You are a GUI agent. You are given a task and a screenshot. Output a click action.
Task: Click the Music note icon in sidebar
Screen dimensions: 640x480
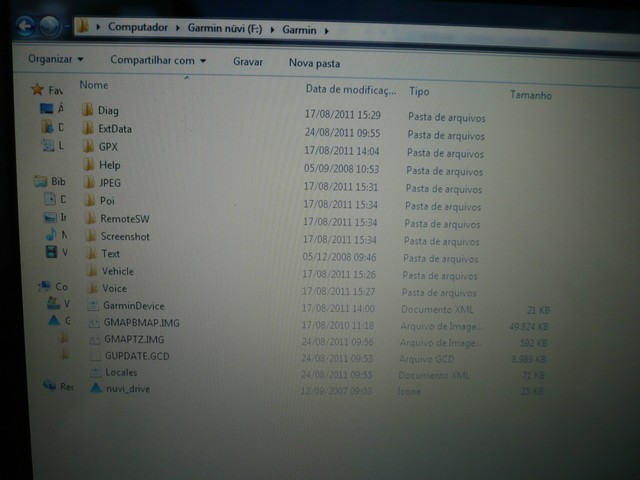(51, 234)
